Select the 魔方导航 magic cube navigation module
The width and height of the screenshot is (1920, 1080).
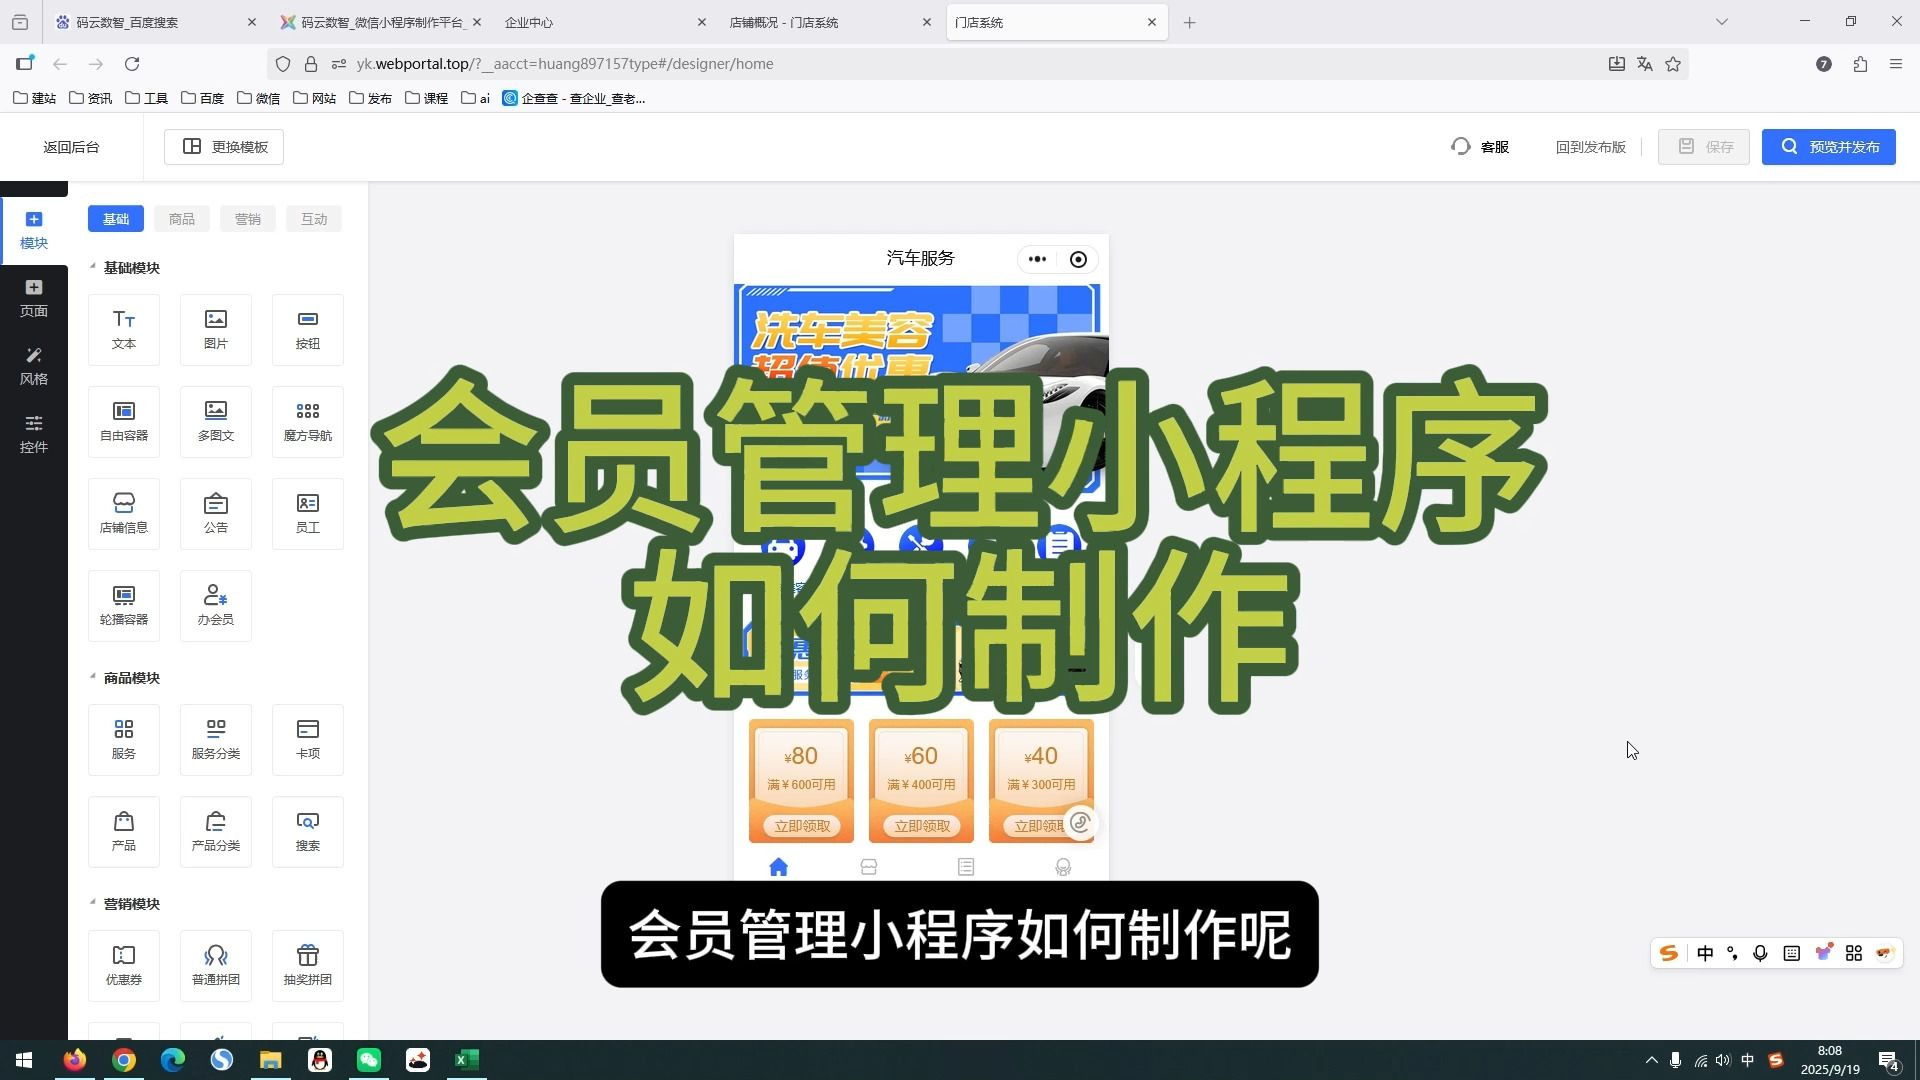[x=307, y=420]
